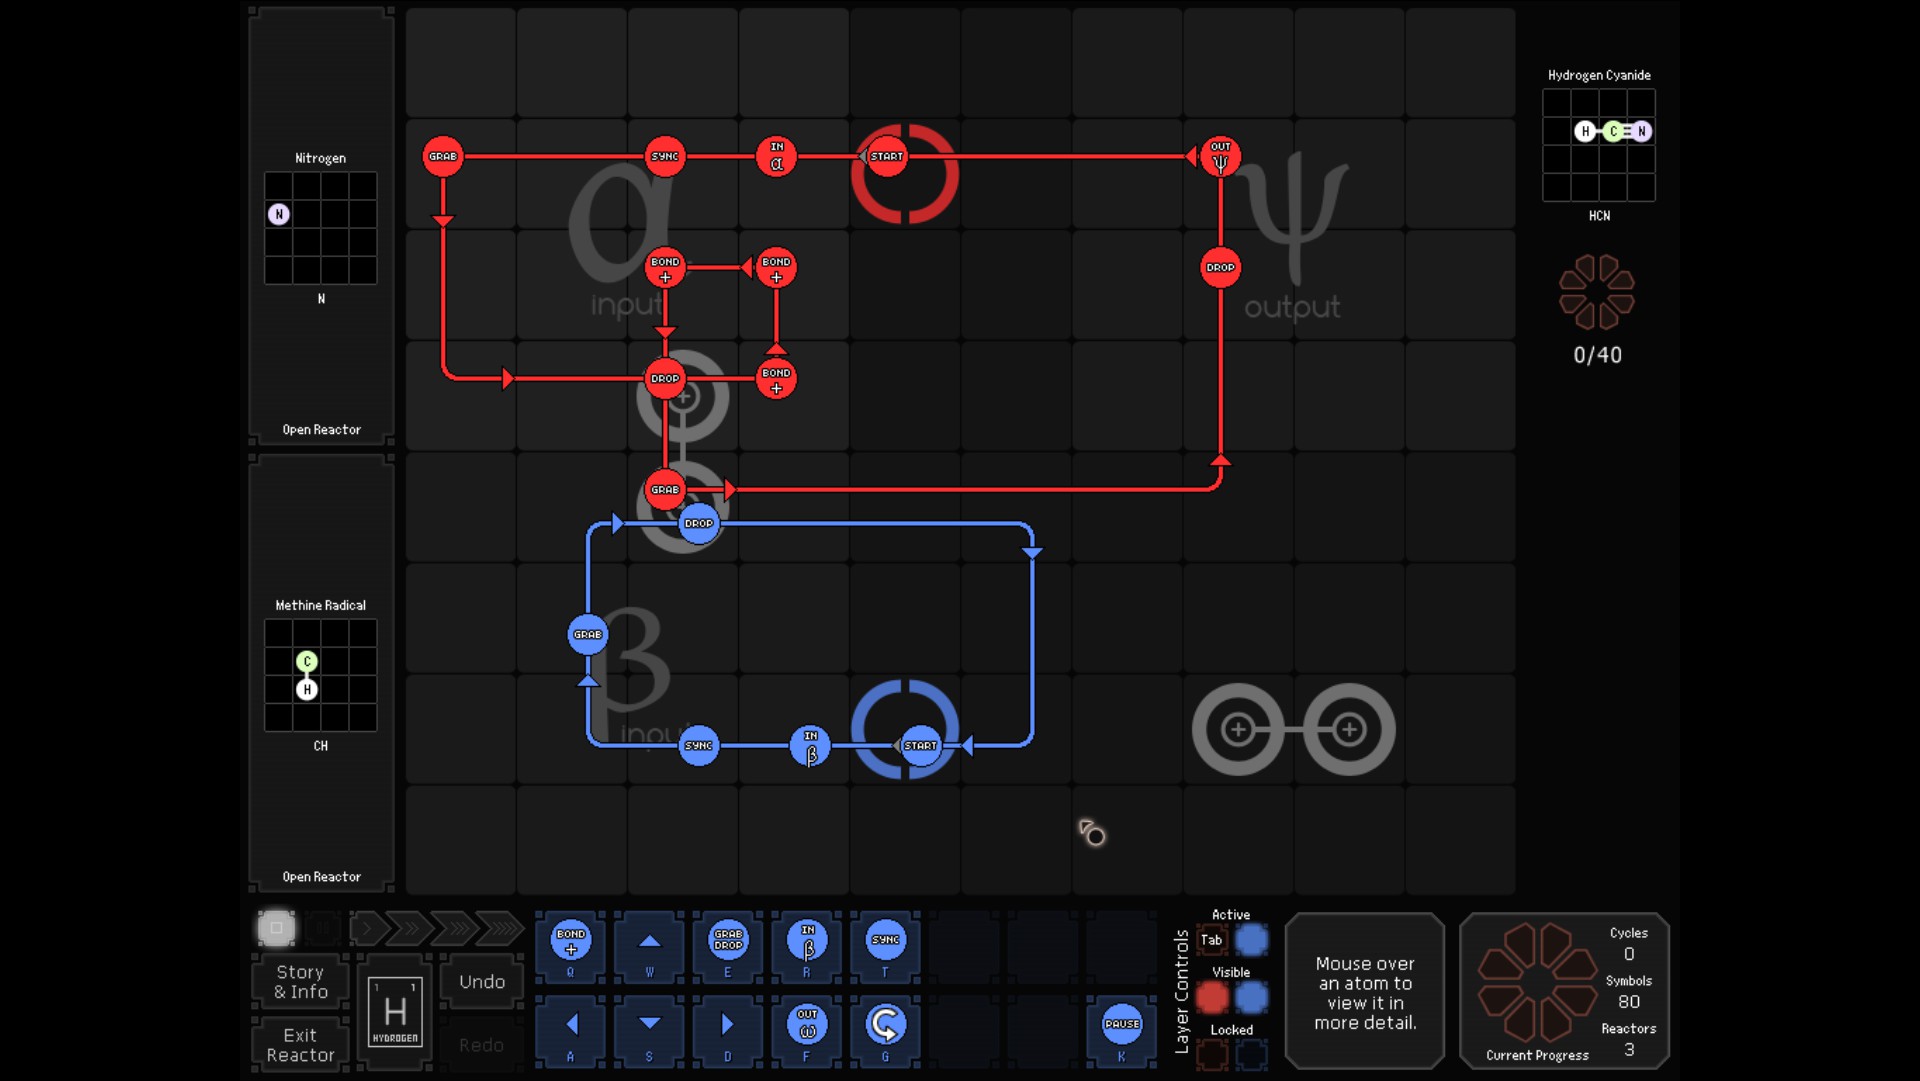Click Exit Reactor button
This screenshot has width=1920, height=1081.
tap(300, 1045)
